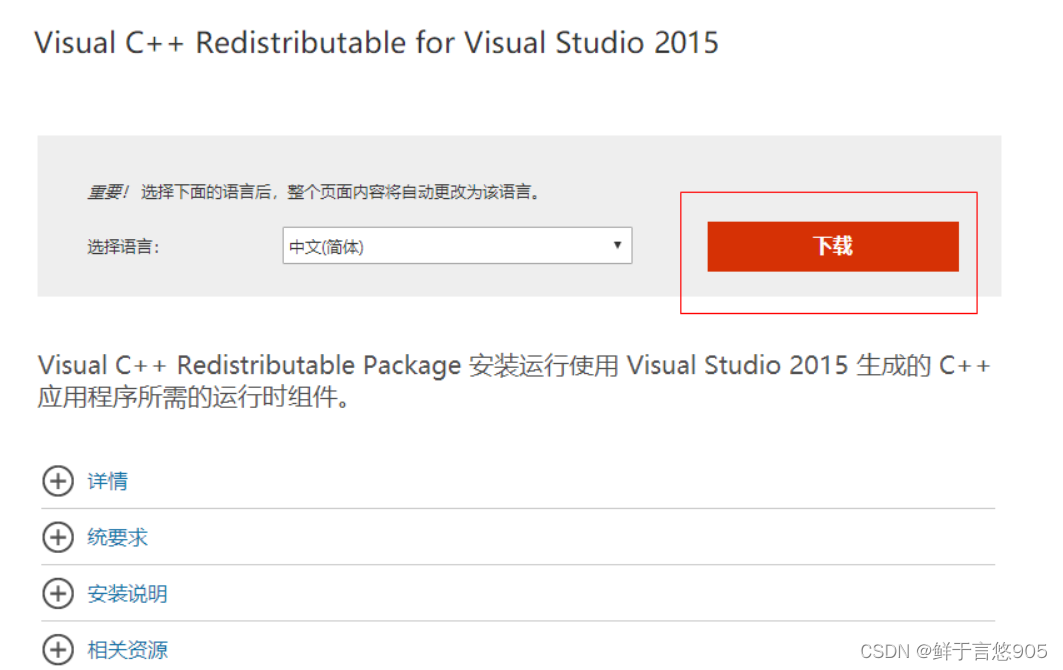Open the 中文(简体) language combo box

(457, 245)
